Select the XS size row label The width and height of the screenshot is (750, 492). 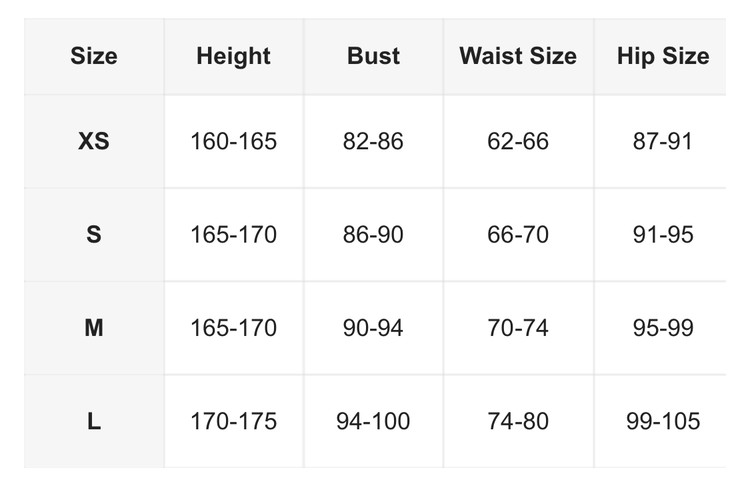[94, 141]
